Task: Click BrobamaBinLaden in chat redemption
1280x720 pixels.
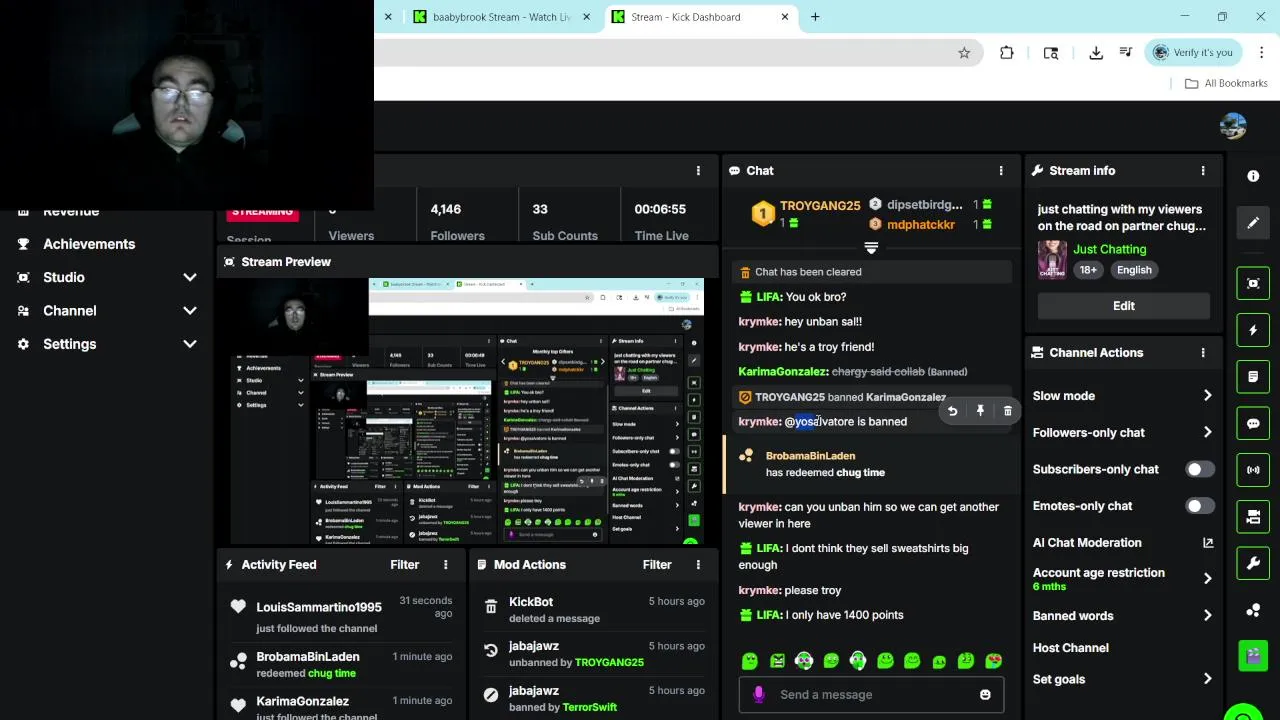Action: tap(810, 456)
